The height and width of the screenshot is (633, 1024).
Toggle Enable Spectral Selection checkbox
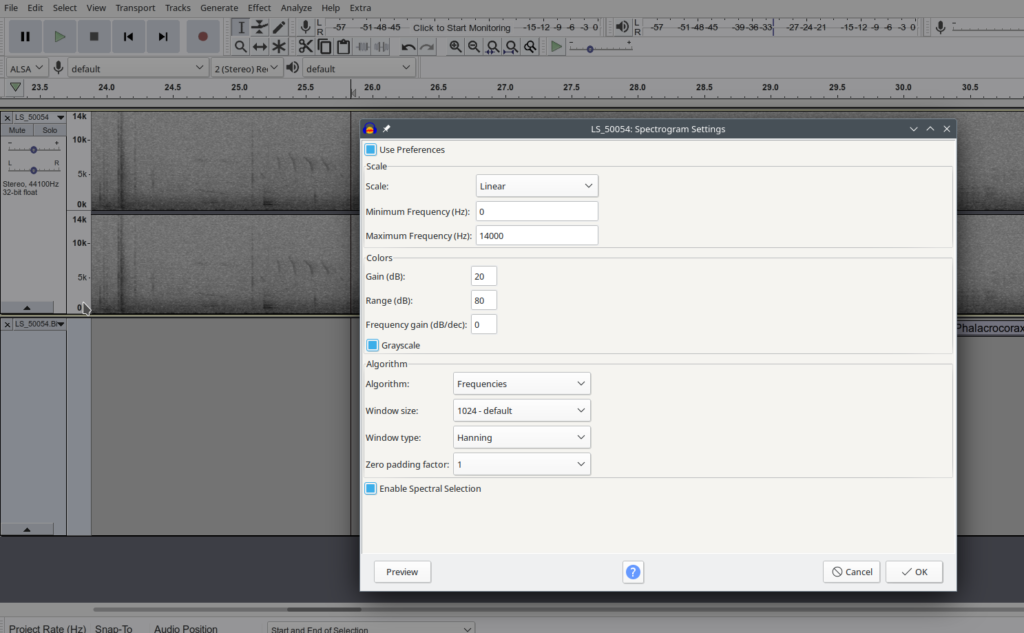pyautogui.click(x=370, y=489)
